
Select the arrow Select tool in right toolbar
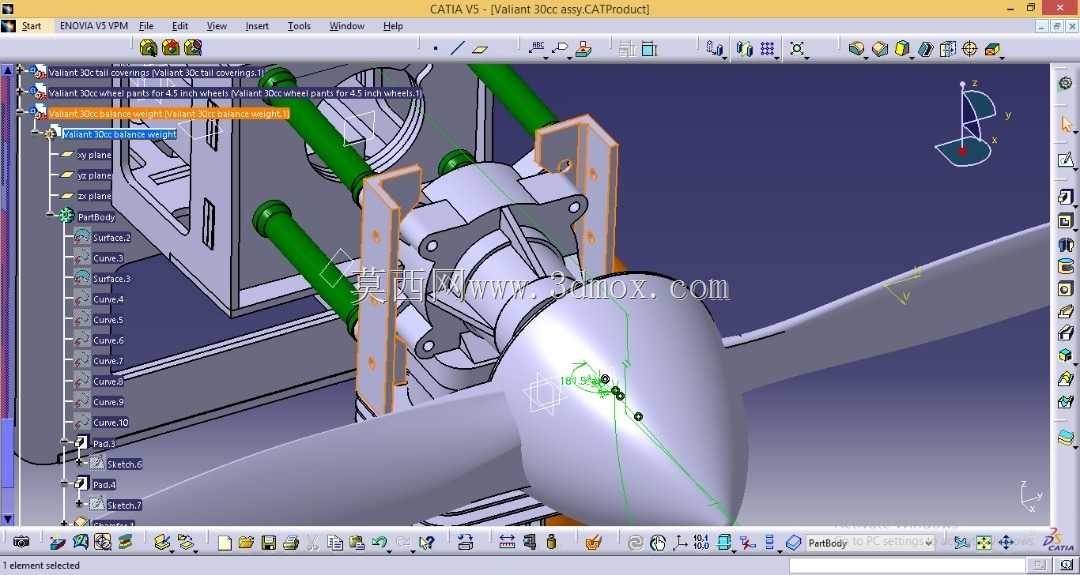coord(1066,125)
